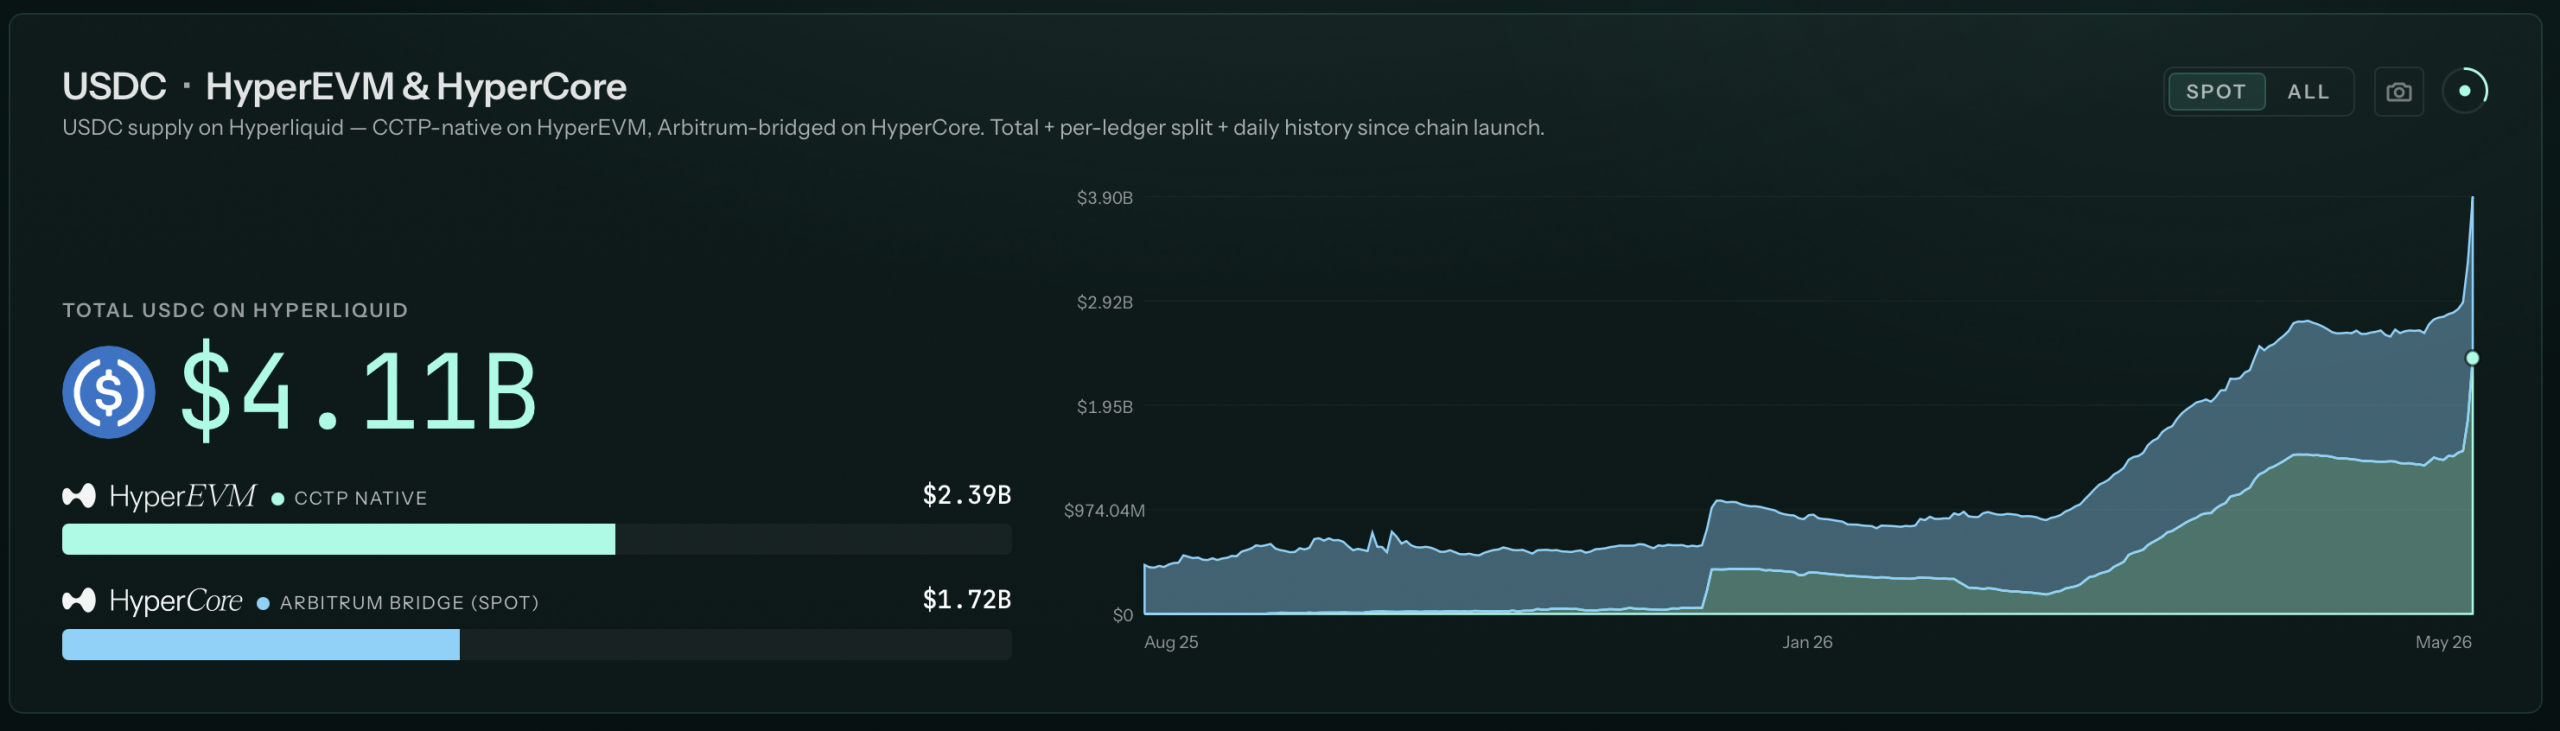
Task: Click the chart's latest data point marker
Action: coord(2472,358)
